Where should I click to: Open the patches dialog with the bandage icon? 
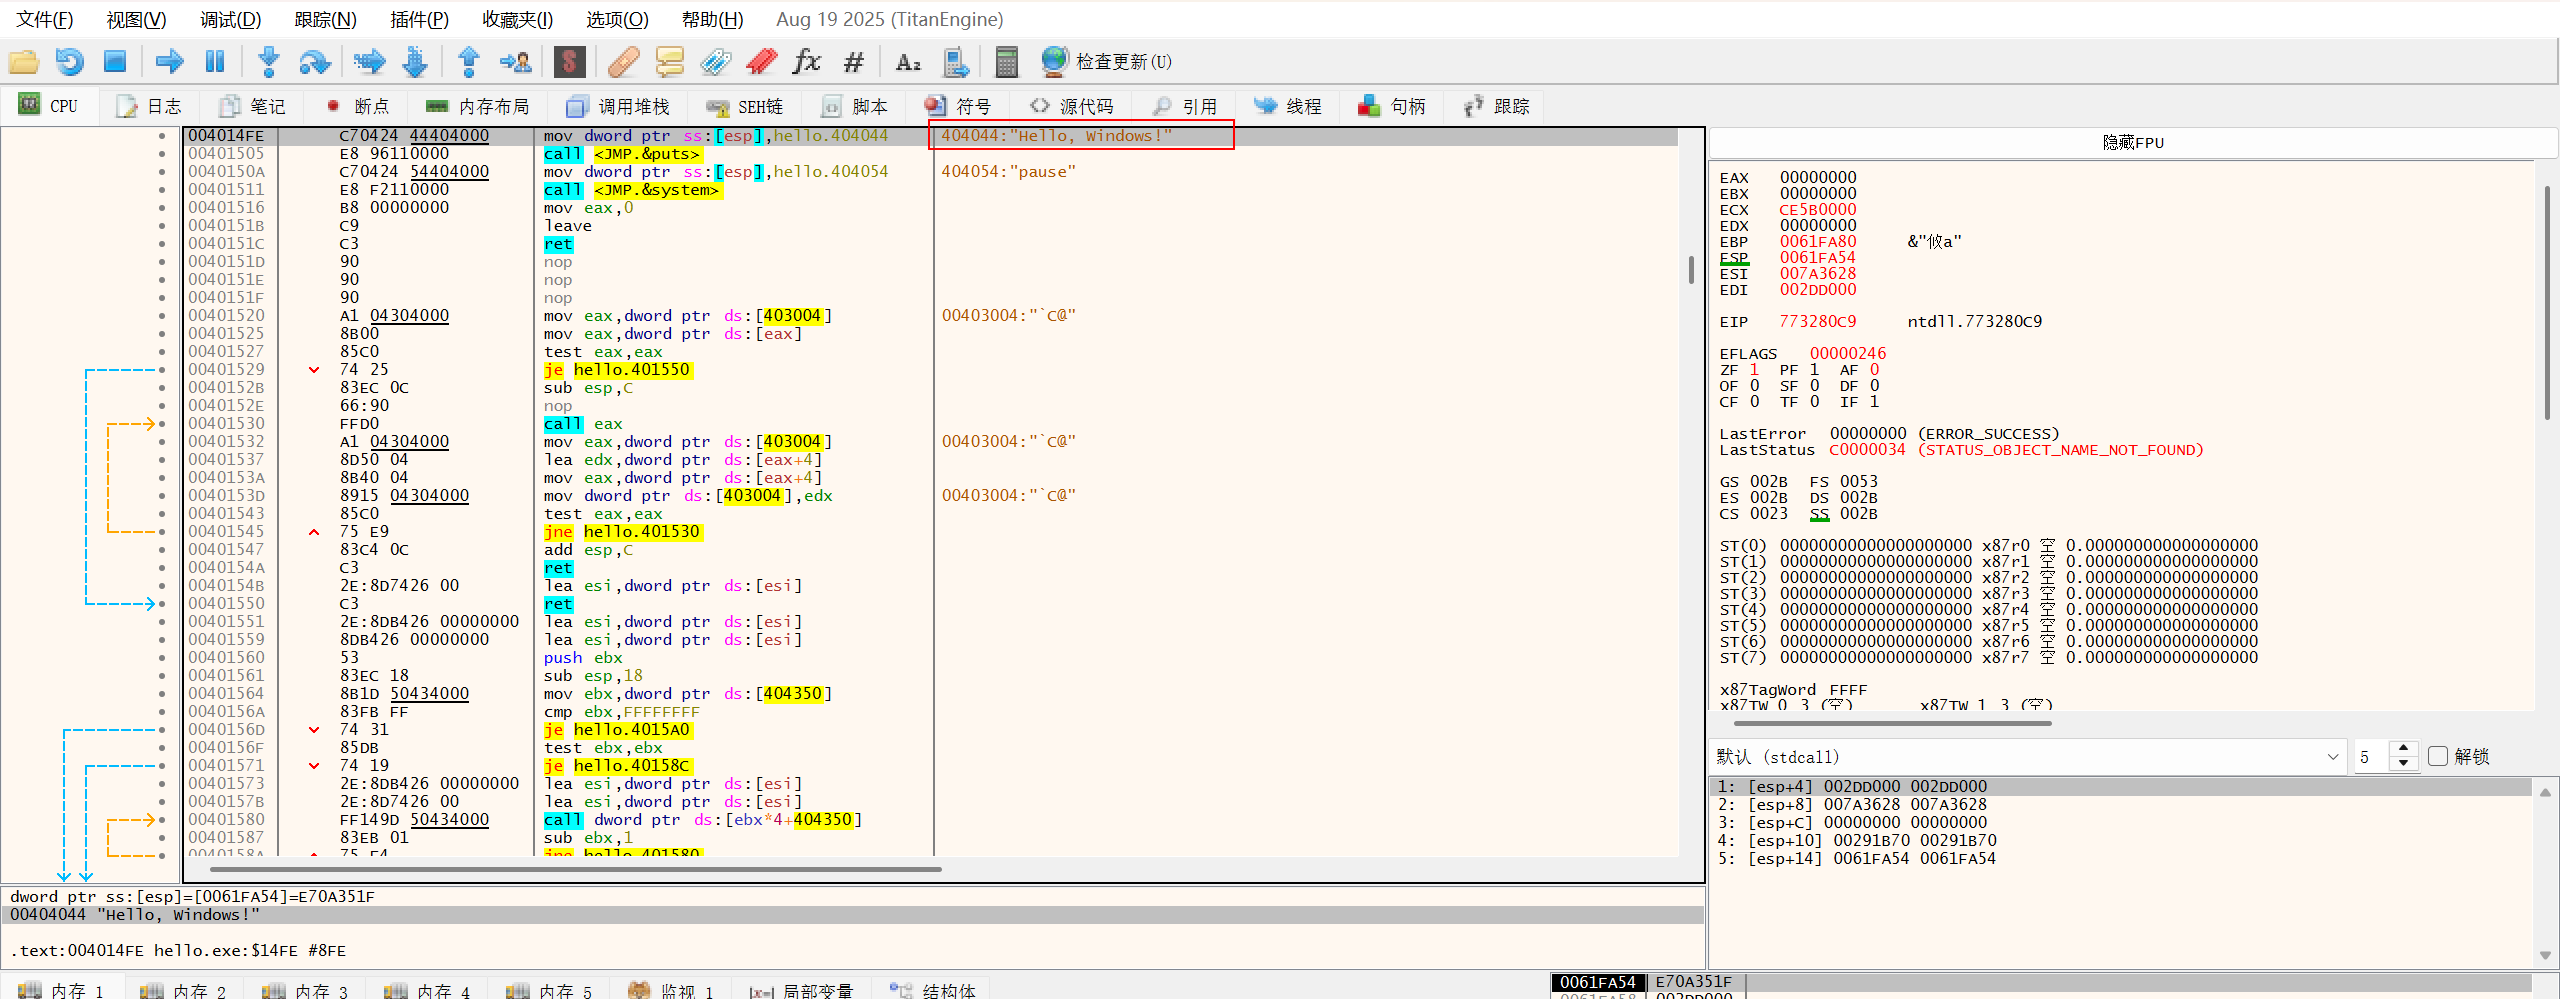pos(623,62)
